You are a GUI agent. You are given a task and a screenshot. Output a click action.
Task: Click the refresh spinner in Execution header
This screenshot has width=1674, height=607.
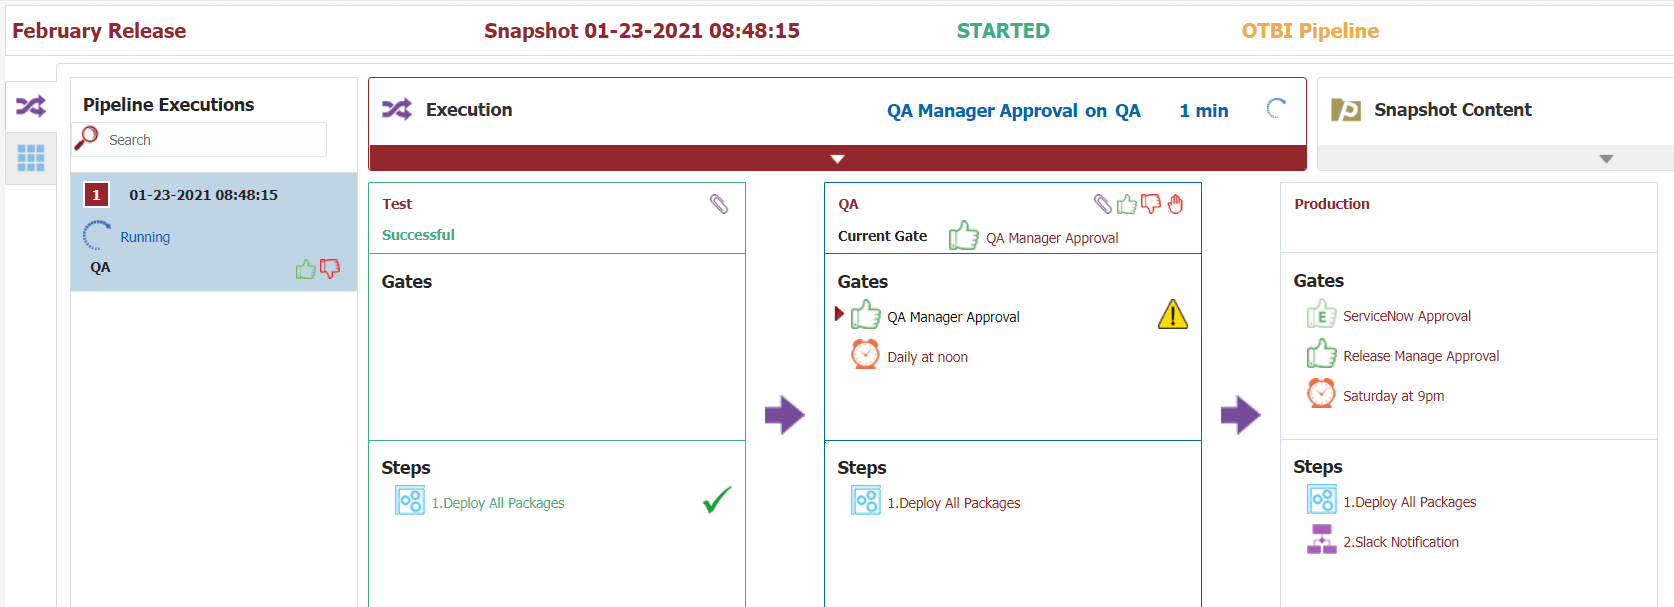pyautogui.click(x=1276, y=109)
